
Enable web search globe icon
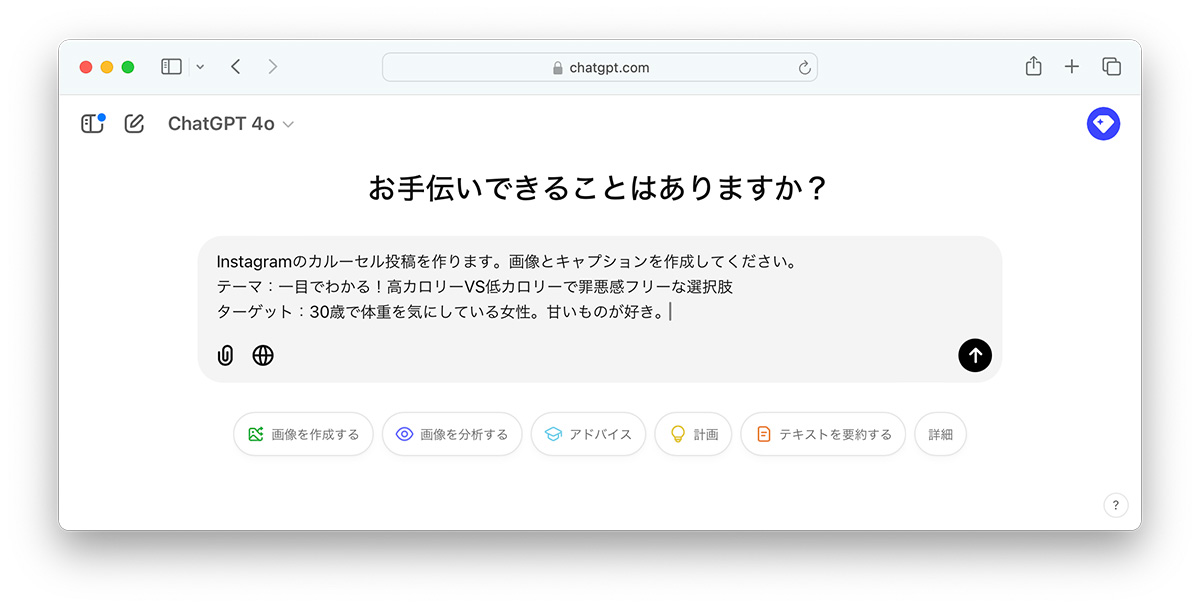(x=263, y=355)
